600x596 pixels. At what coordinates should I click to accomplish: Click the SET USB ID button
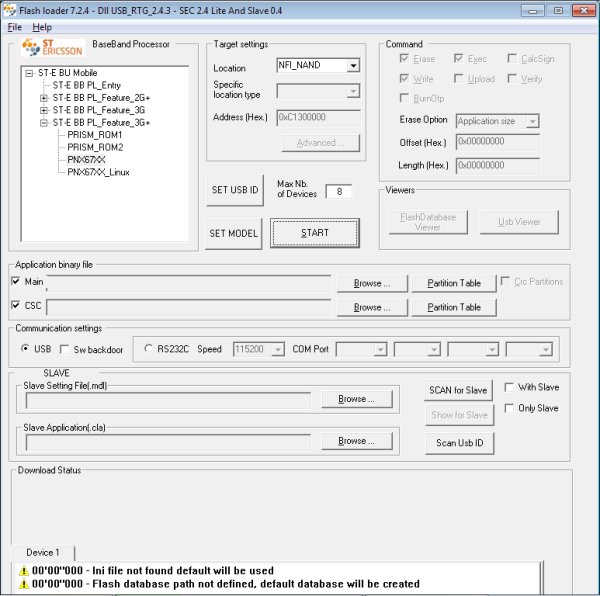[235, 190]
